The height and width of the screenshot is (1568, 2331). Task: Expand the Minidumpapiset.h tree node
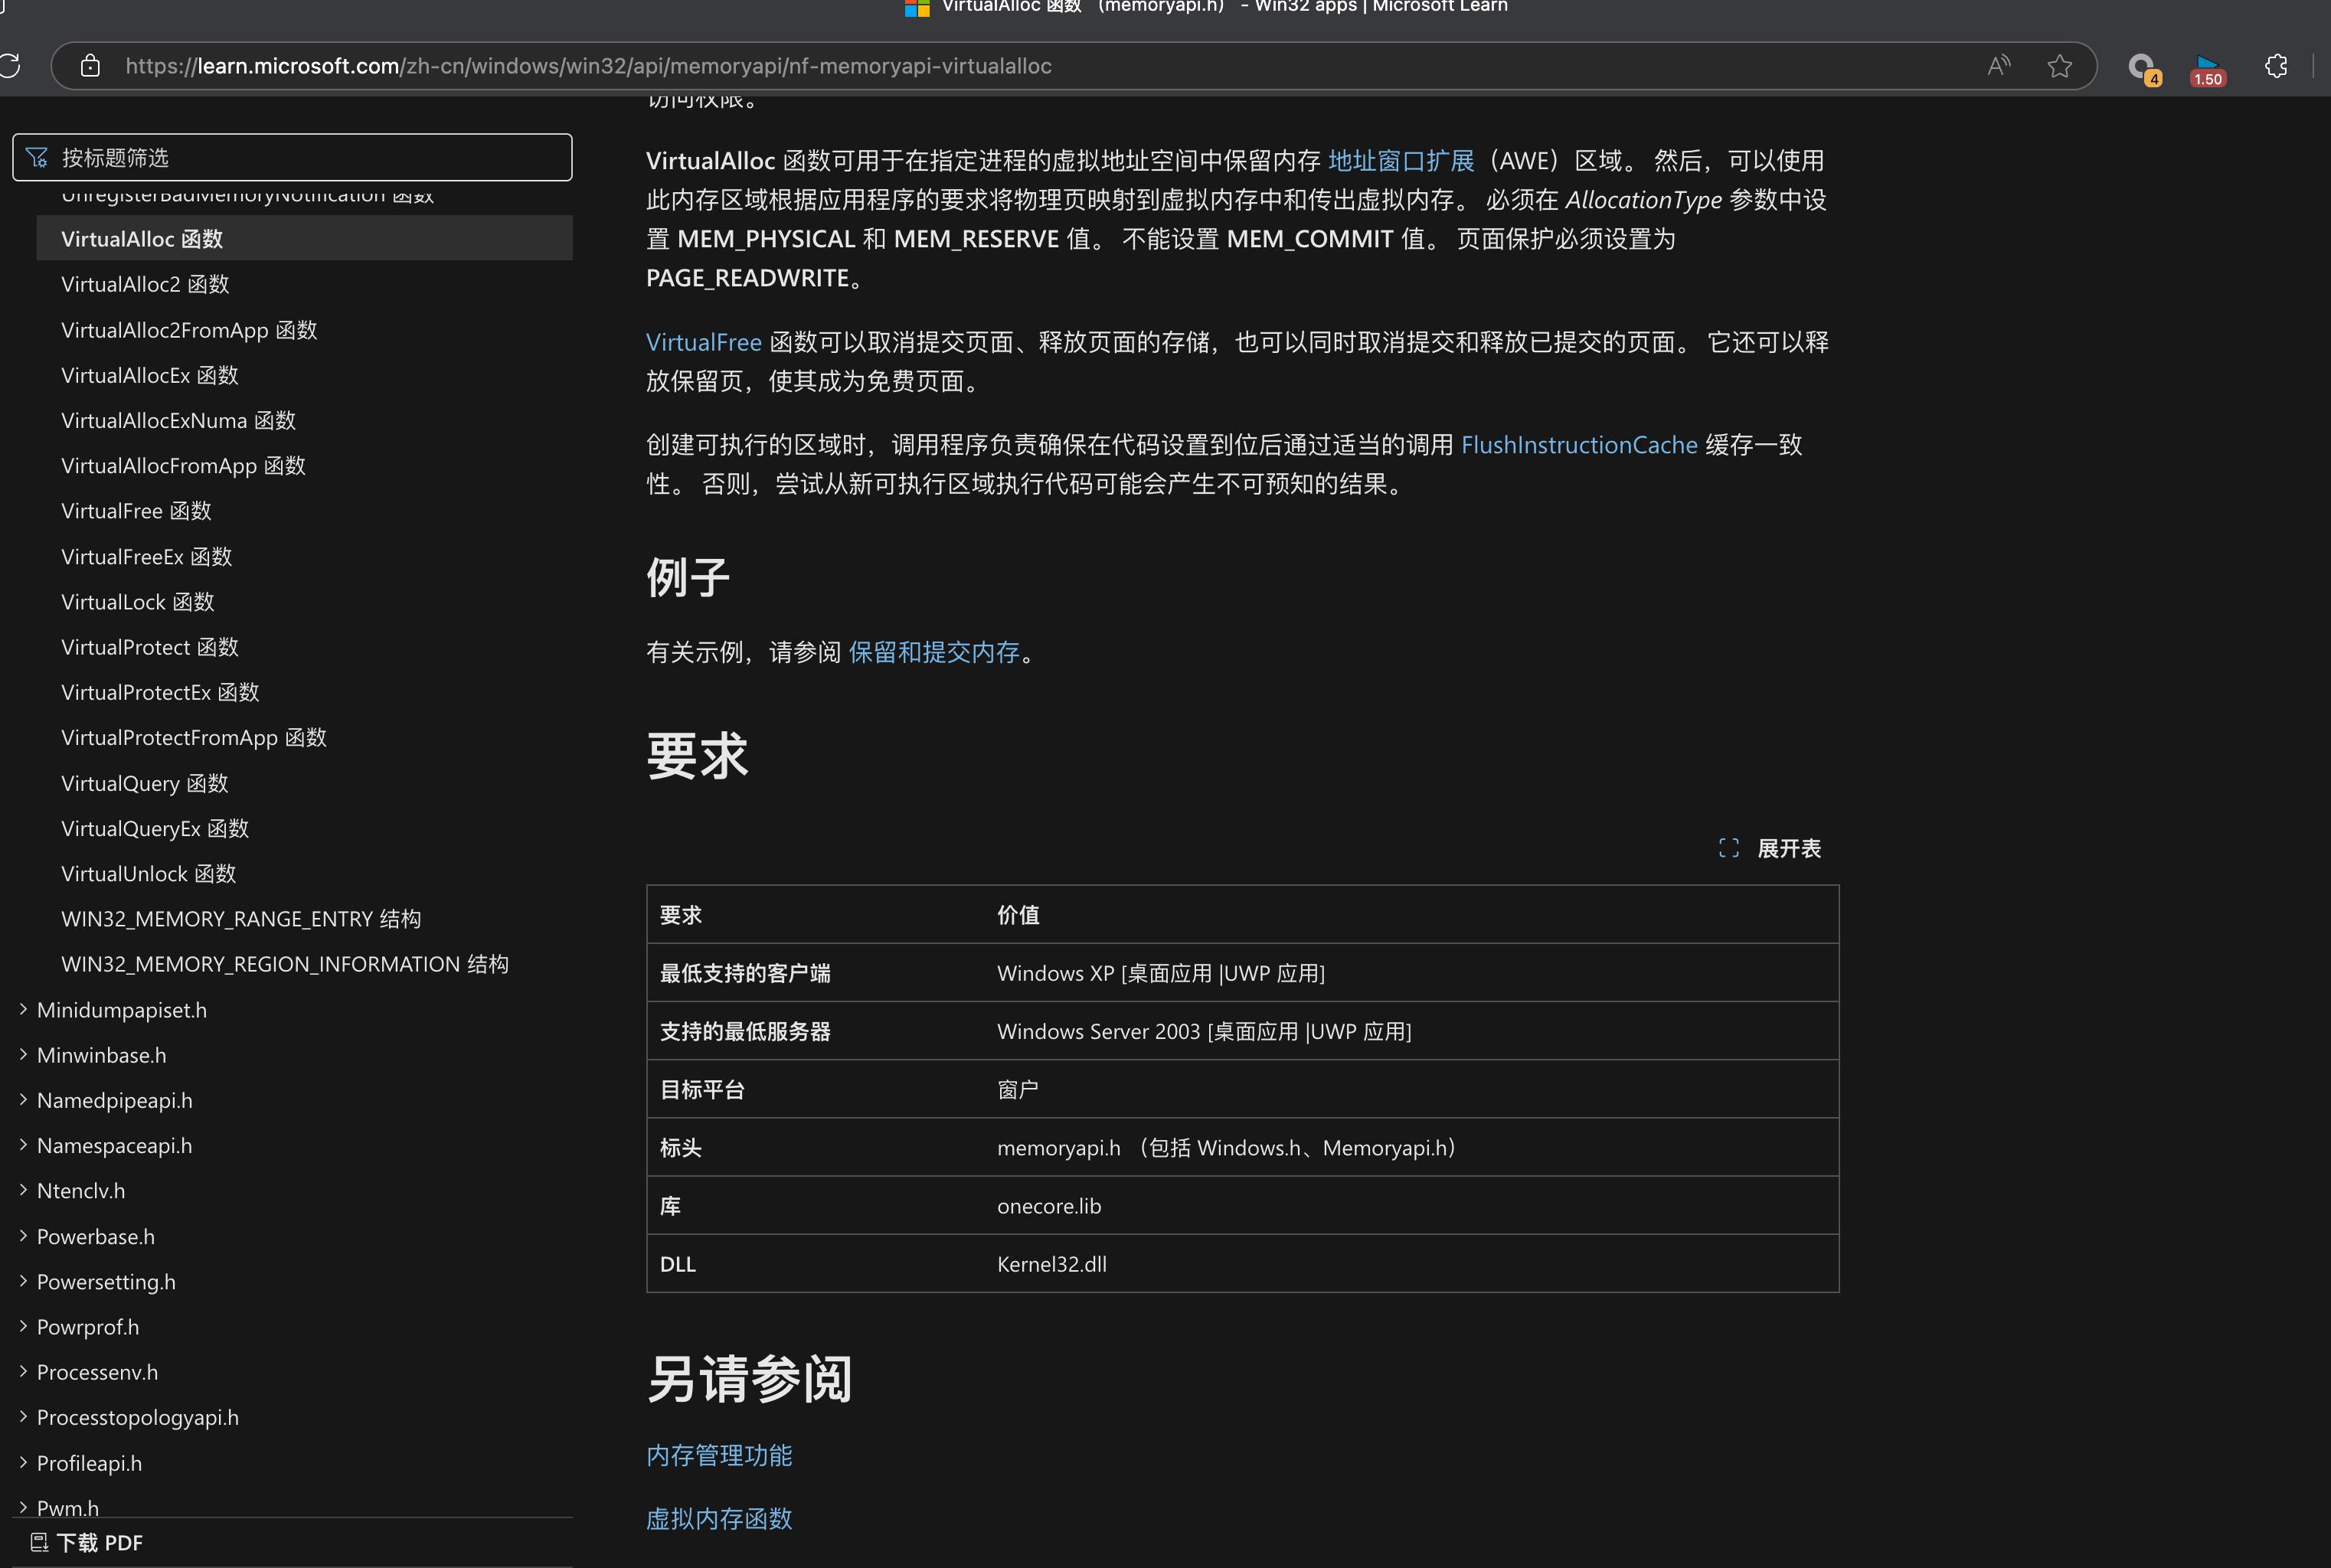coord(23,1009)
